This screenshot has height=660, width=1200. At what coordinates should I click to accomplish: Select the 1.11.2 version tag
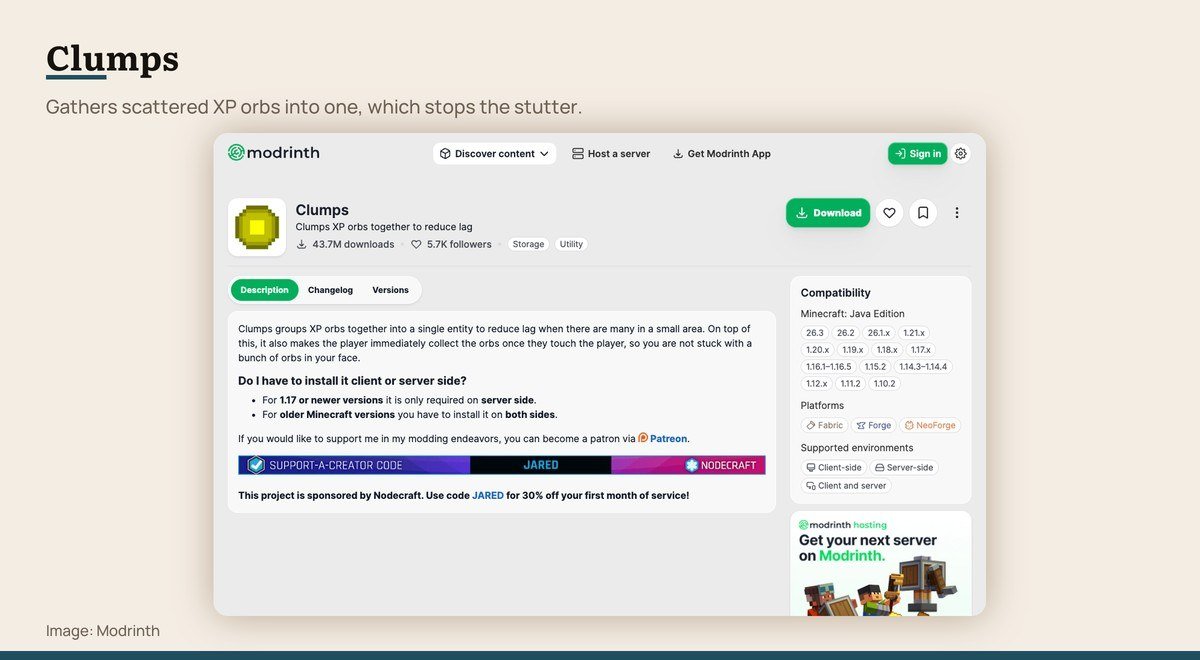point(850,384)
